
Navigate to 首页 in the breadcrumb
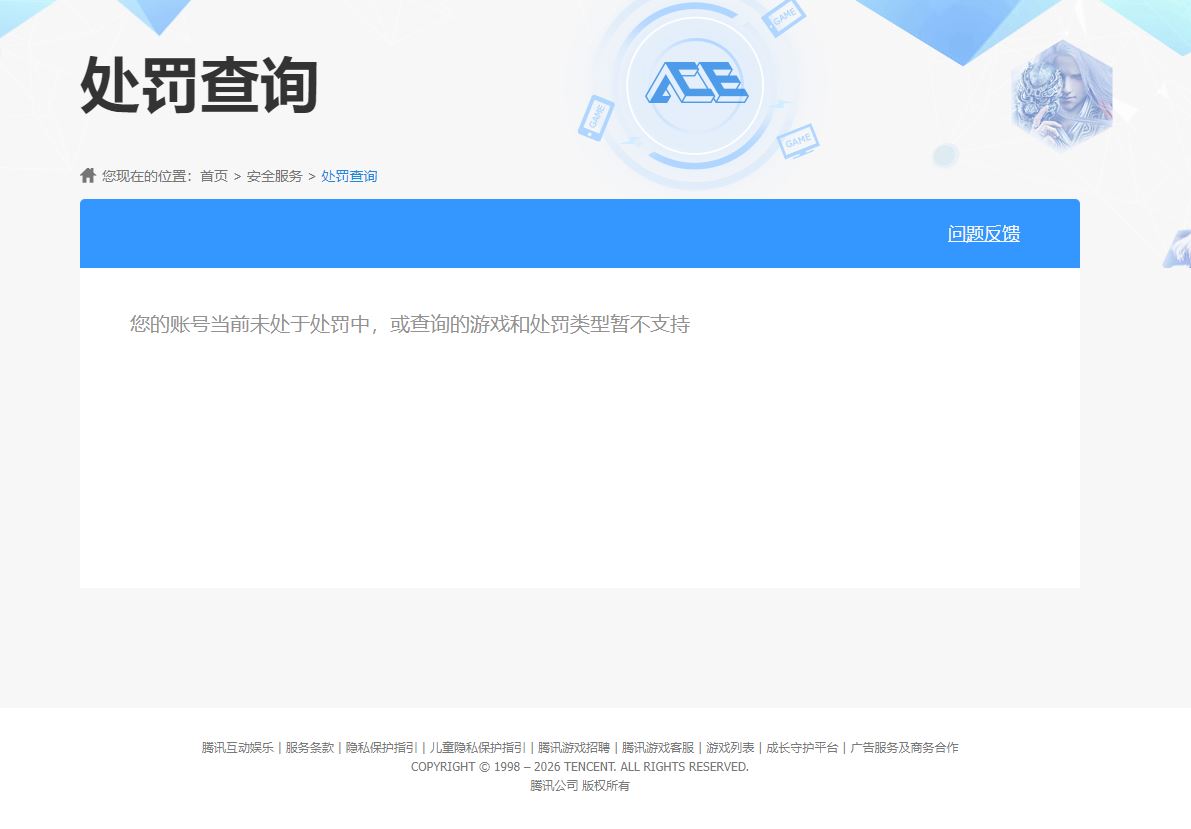212,176
